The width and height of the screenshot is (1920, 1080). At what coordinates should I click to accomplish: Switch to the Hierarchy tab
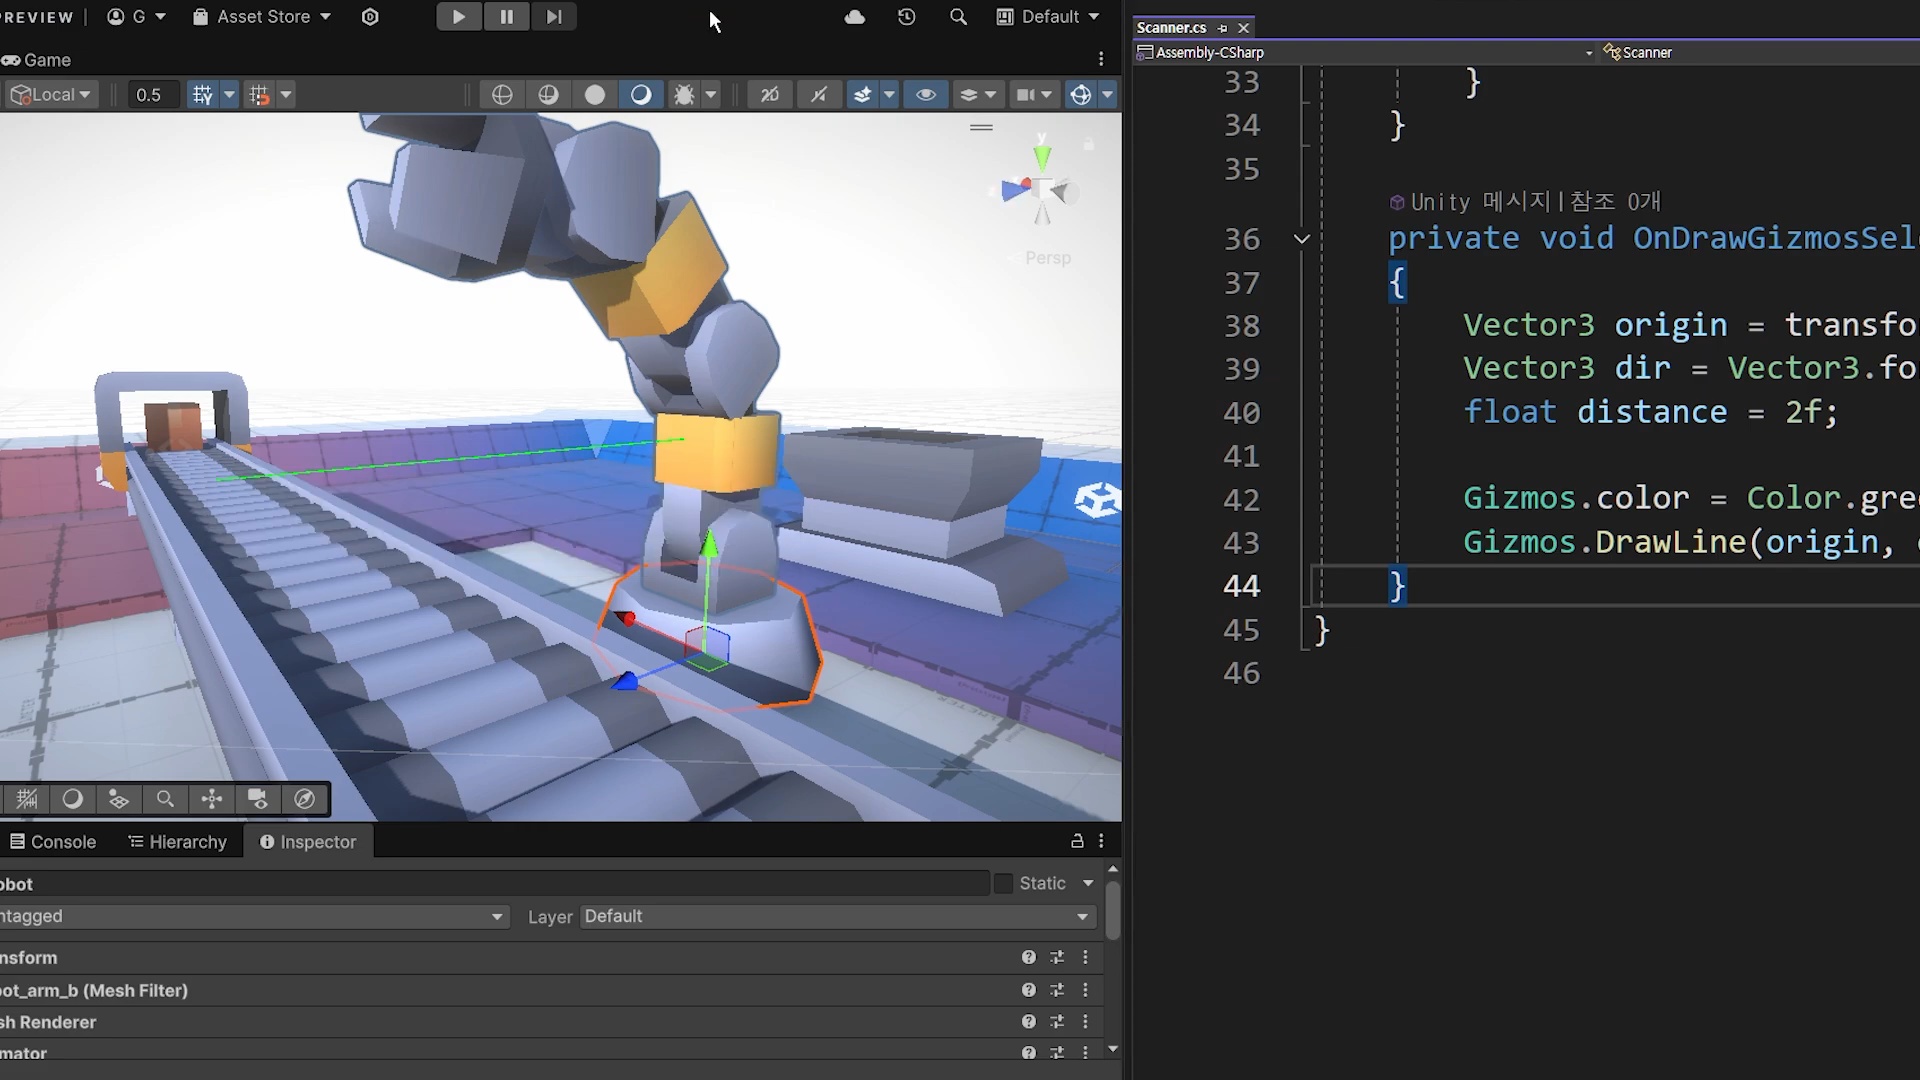click(x=178, y=842)
